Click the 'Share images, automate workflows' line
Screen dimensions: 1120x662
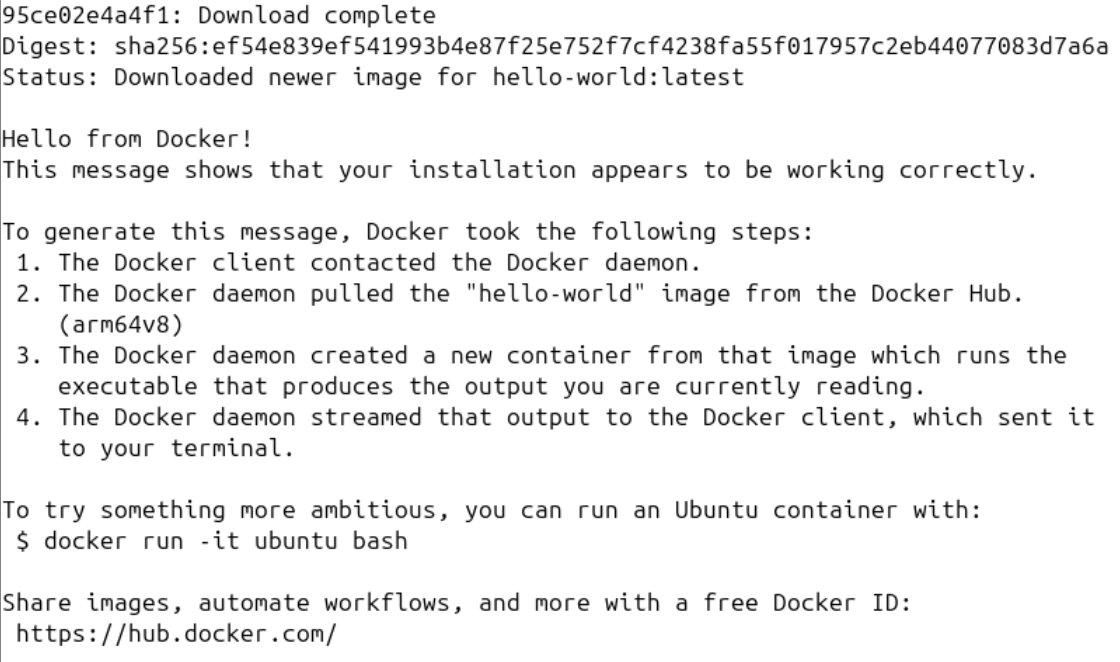tap(471, 603)
